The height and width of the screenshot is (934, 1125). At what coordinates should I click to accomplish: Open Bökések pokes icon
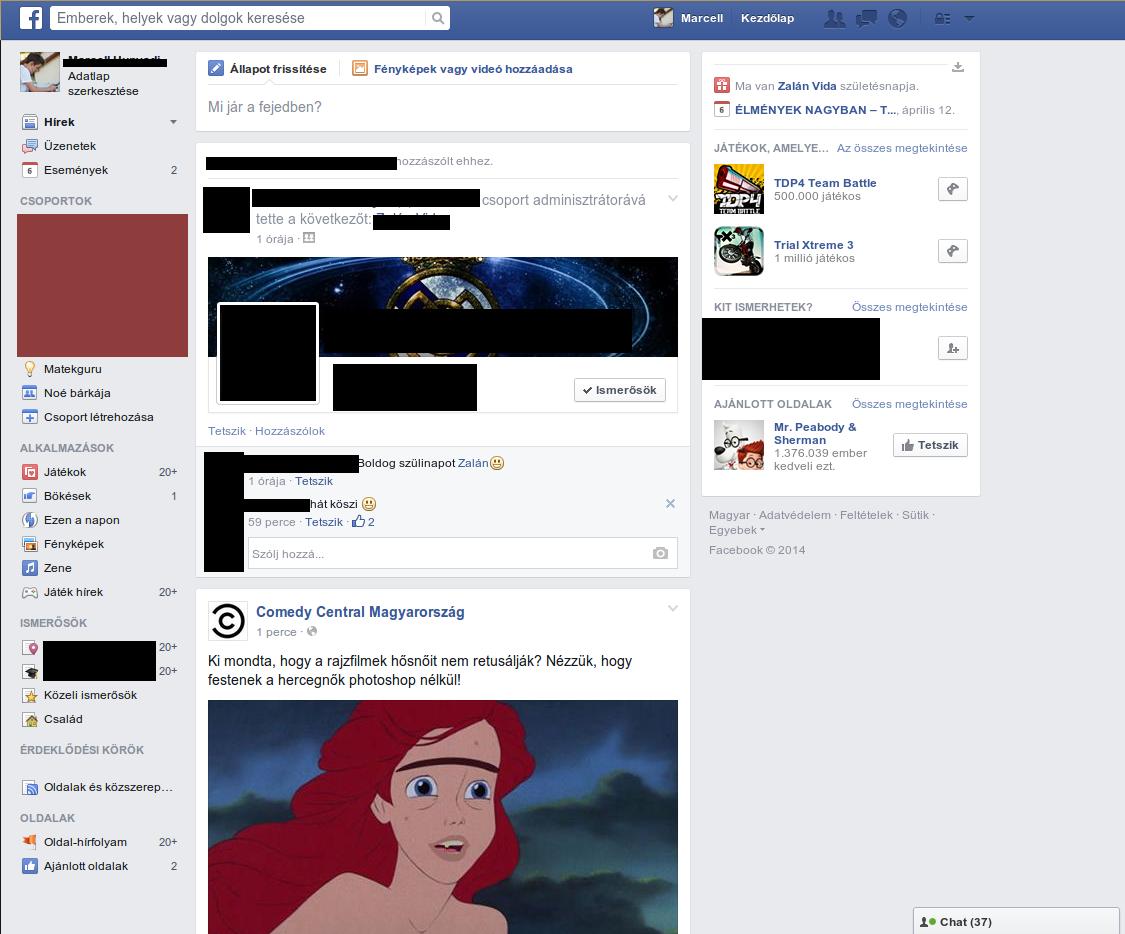29,496
